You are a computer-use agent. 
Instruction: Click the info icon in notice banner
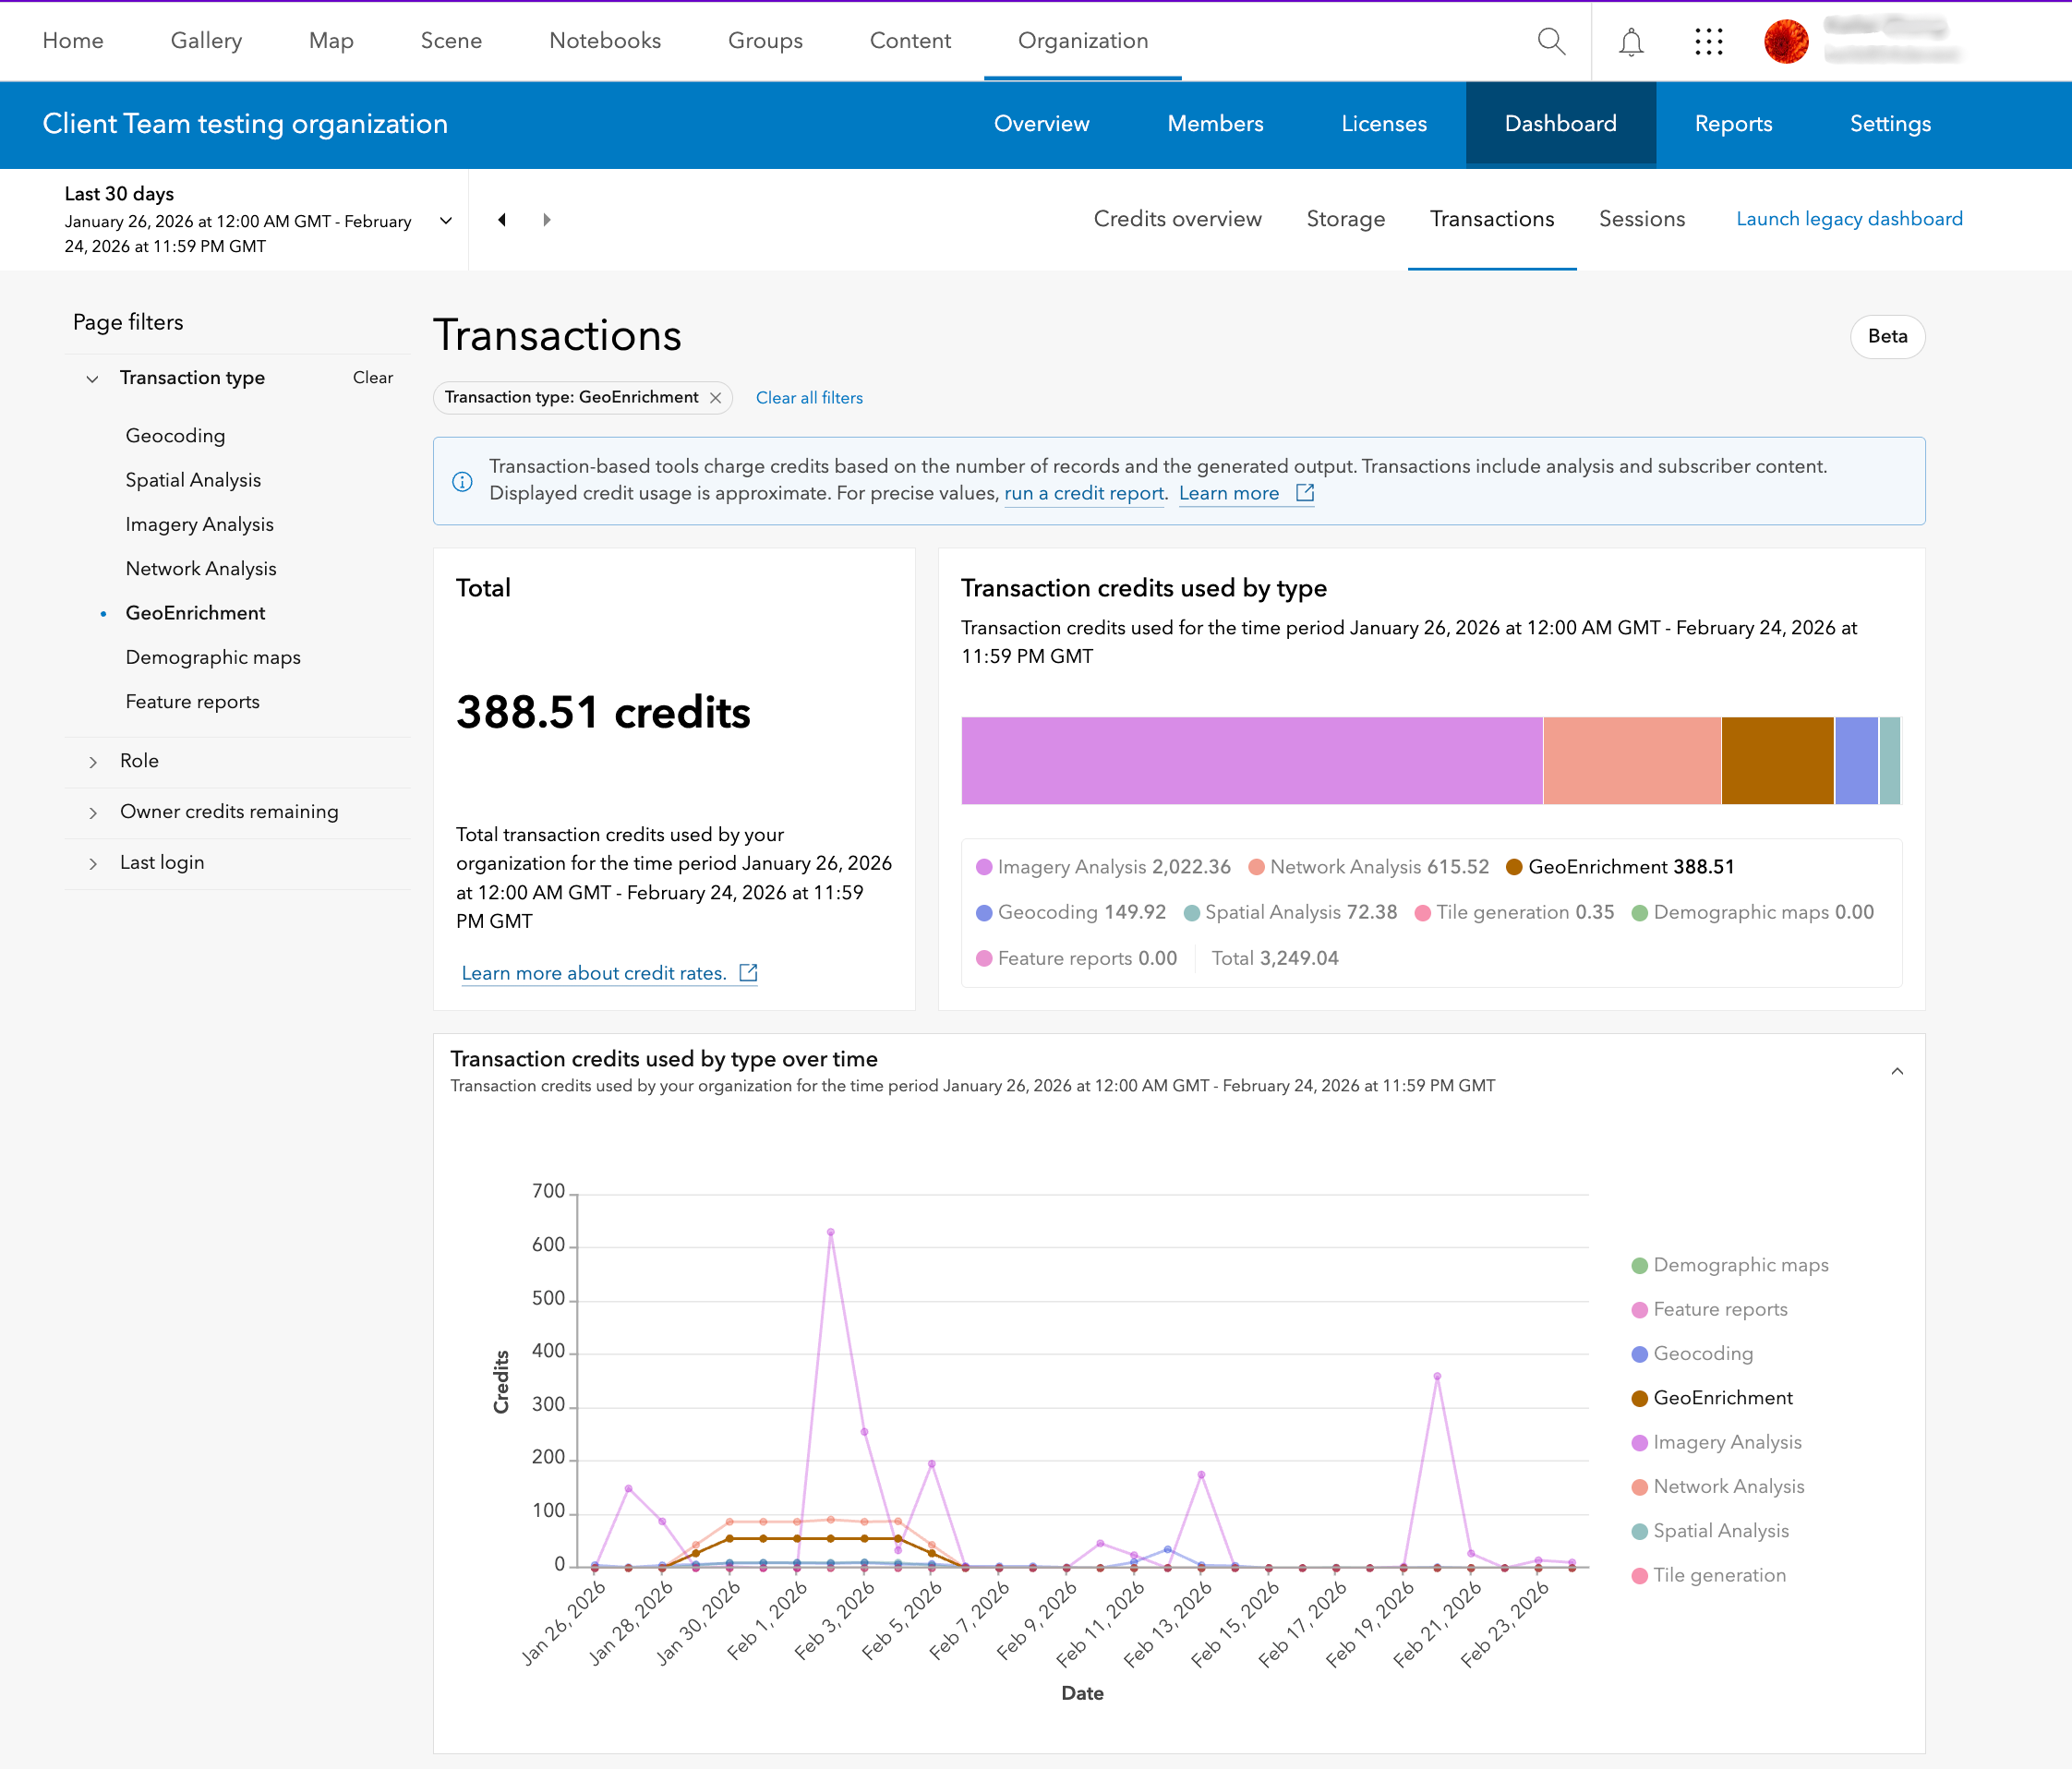[462, 481]
